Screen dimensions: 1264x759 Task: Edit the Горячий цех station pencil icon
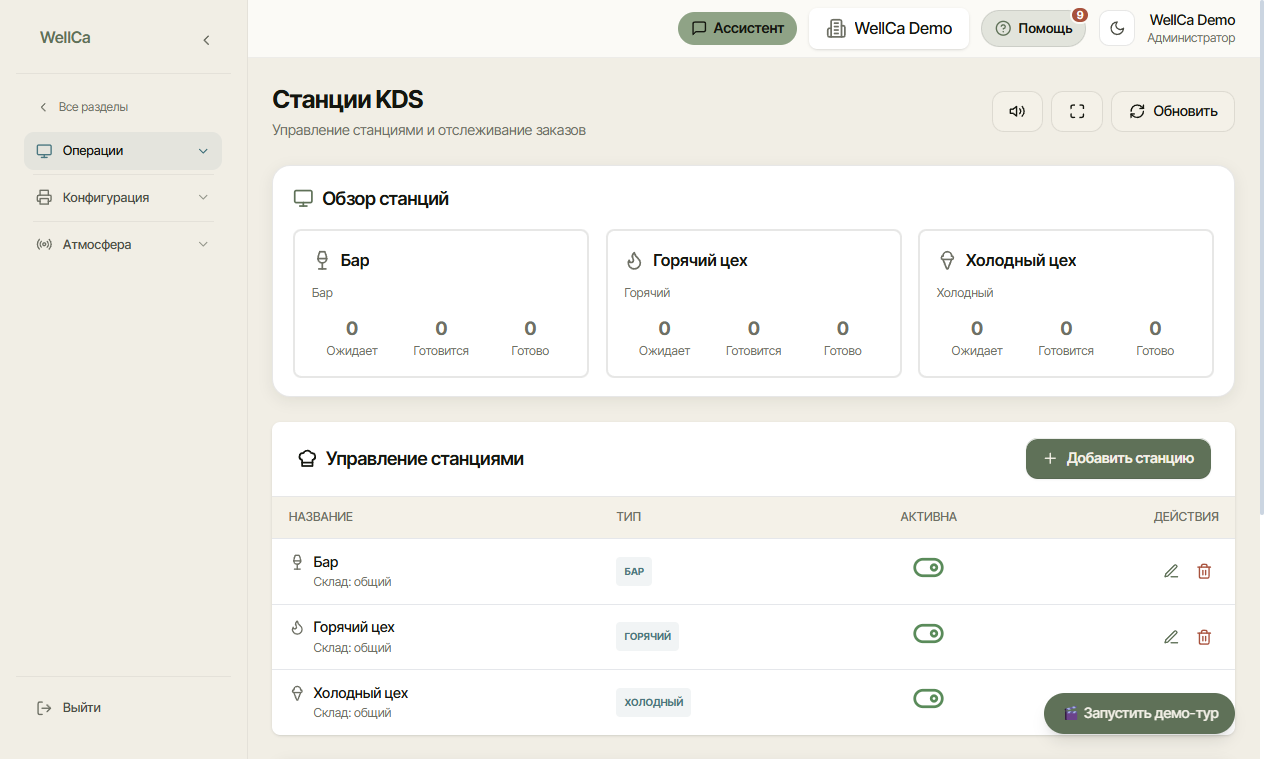(1171, 637)
